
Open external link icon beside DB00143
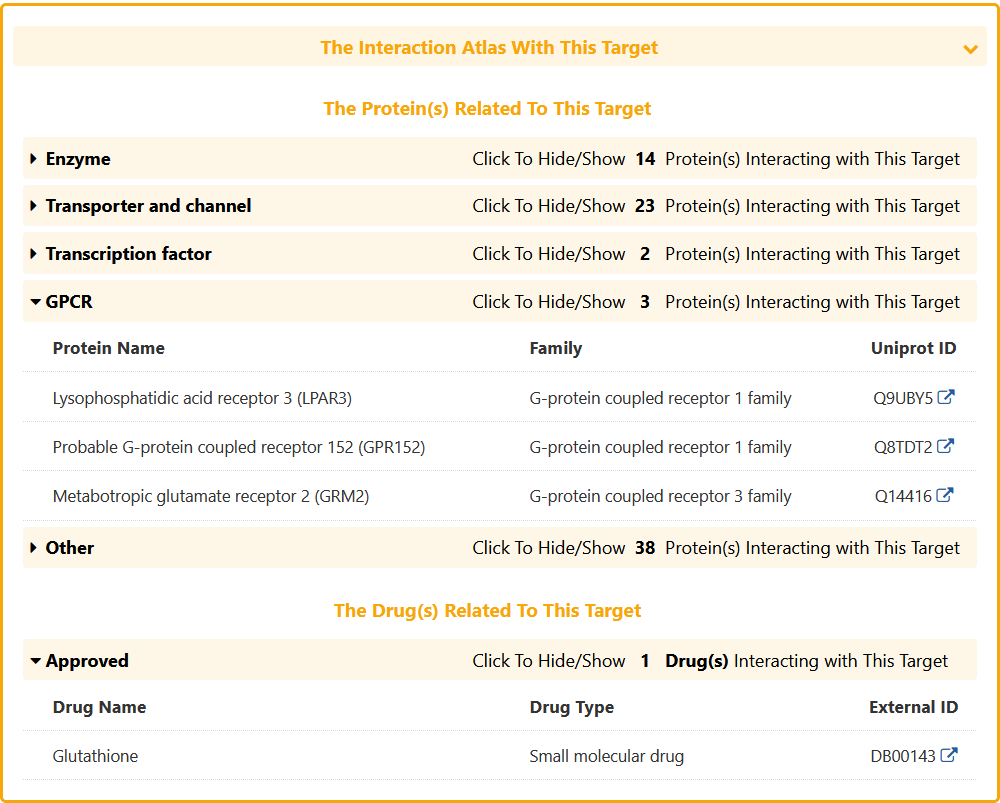coord(949,756)
